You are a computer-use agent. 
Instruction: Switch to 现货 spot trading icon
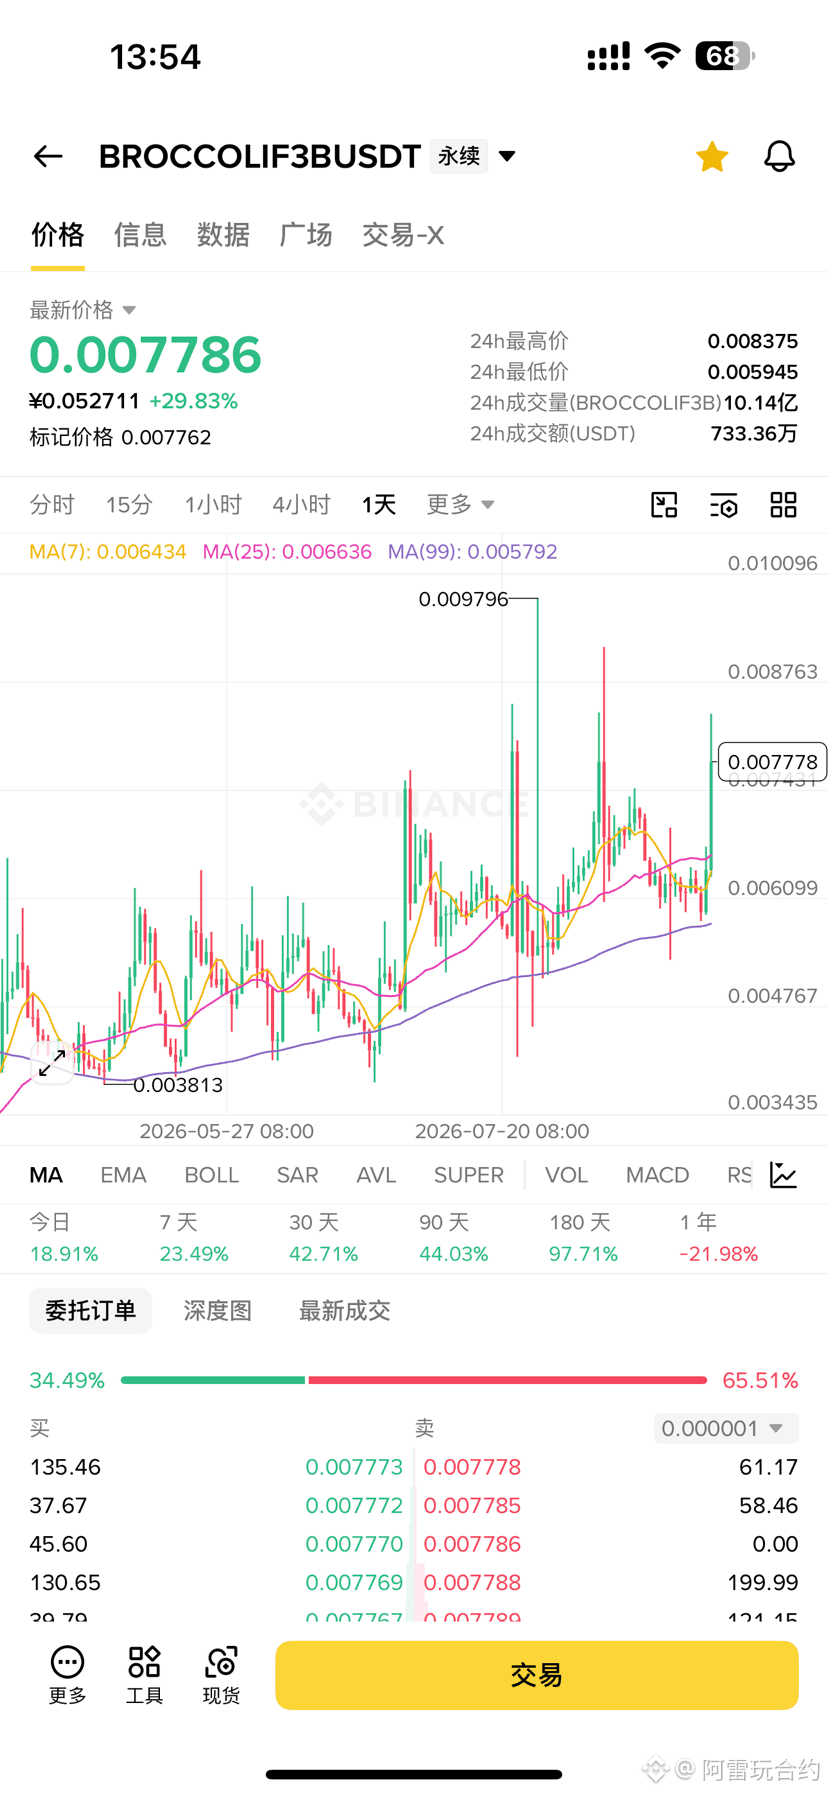point(221,1675)
